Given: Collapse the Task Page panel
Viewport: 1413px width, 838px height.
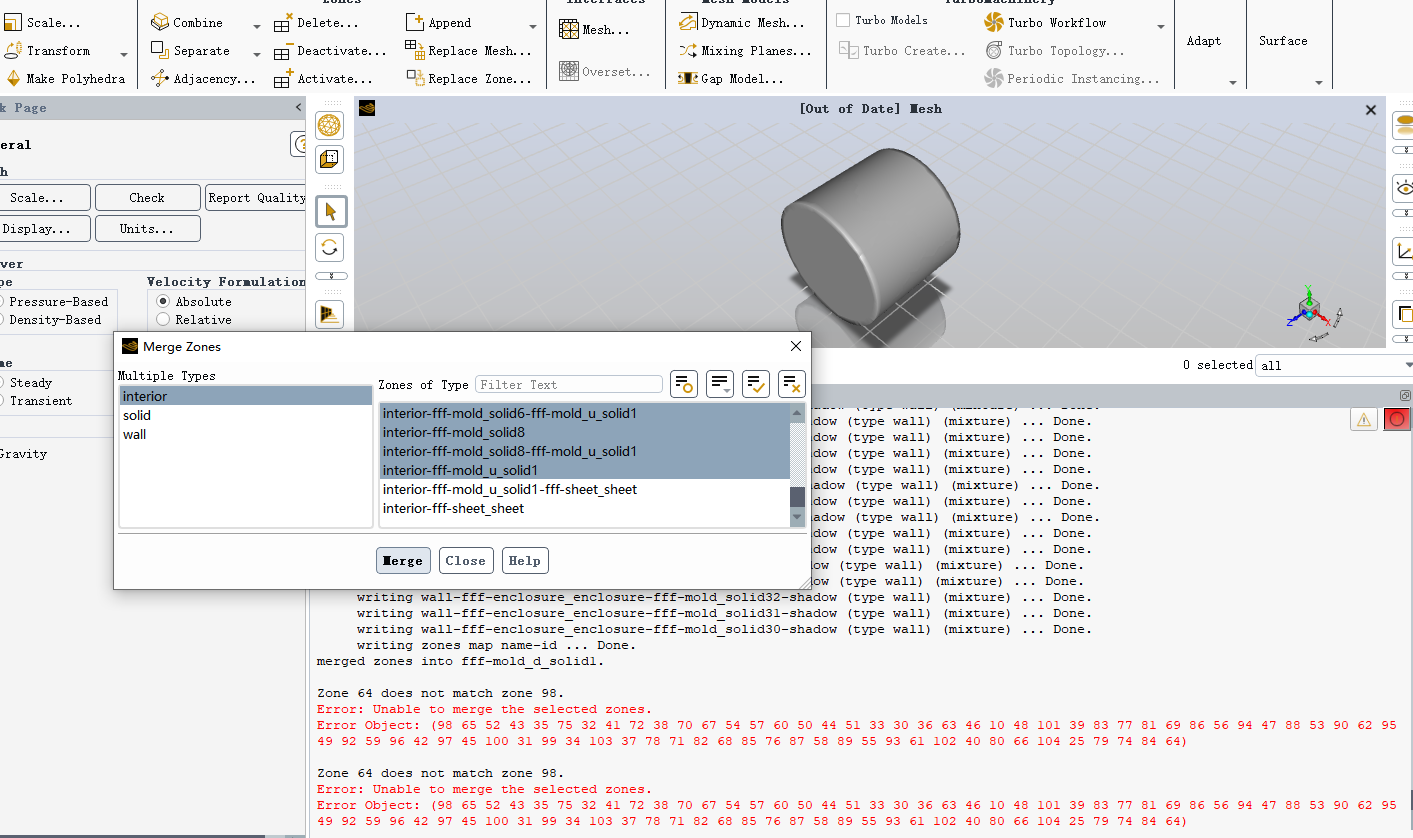Looking at the screenshot, I should pos(298,108).
